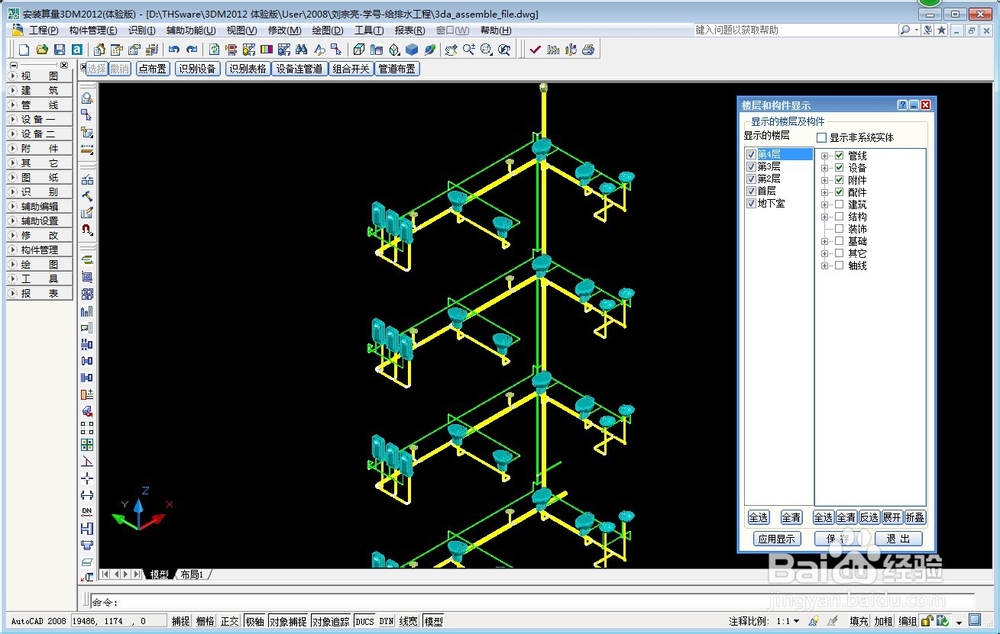
Task: Click the command line input field
Action: coord(533,601)
